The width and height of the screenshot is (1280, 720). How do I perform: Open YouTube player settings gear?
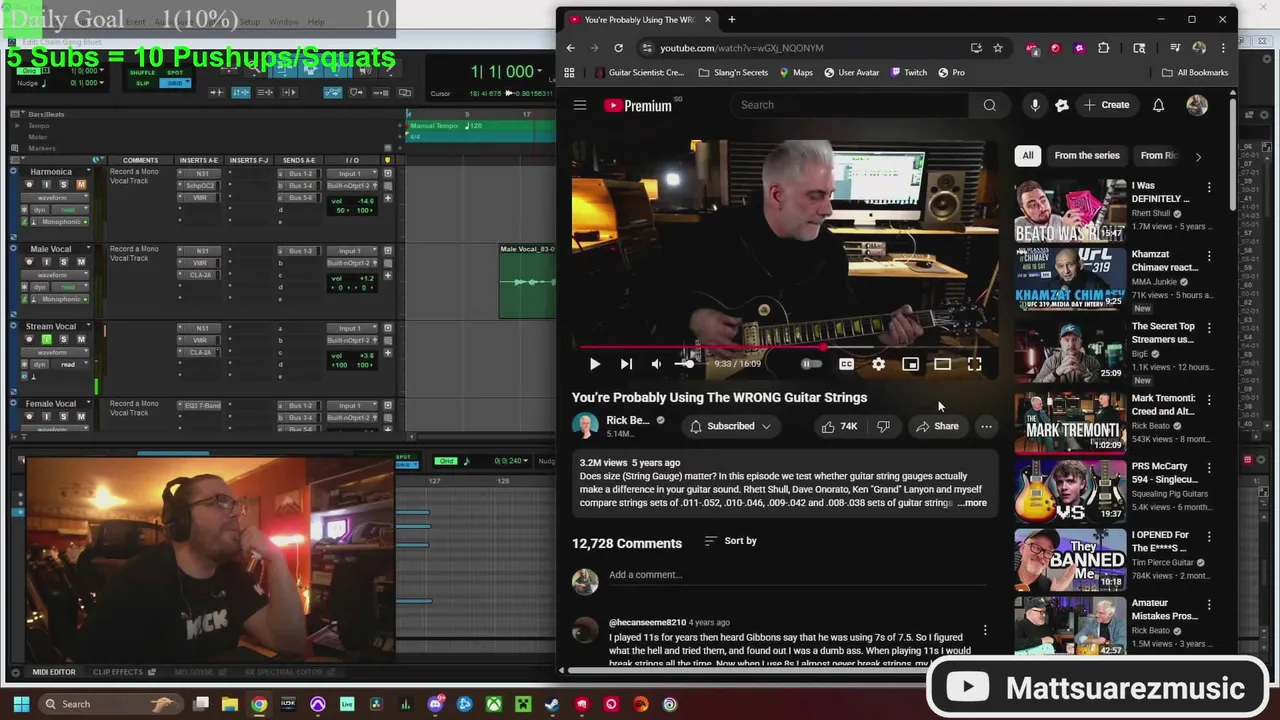pyautogui.click(x=878, y=364)
